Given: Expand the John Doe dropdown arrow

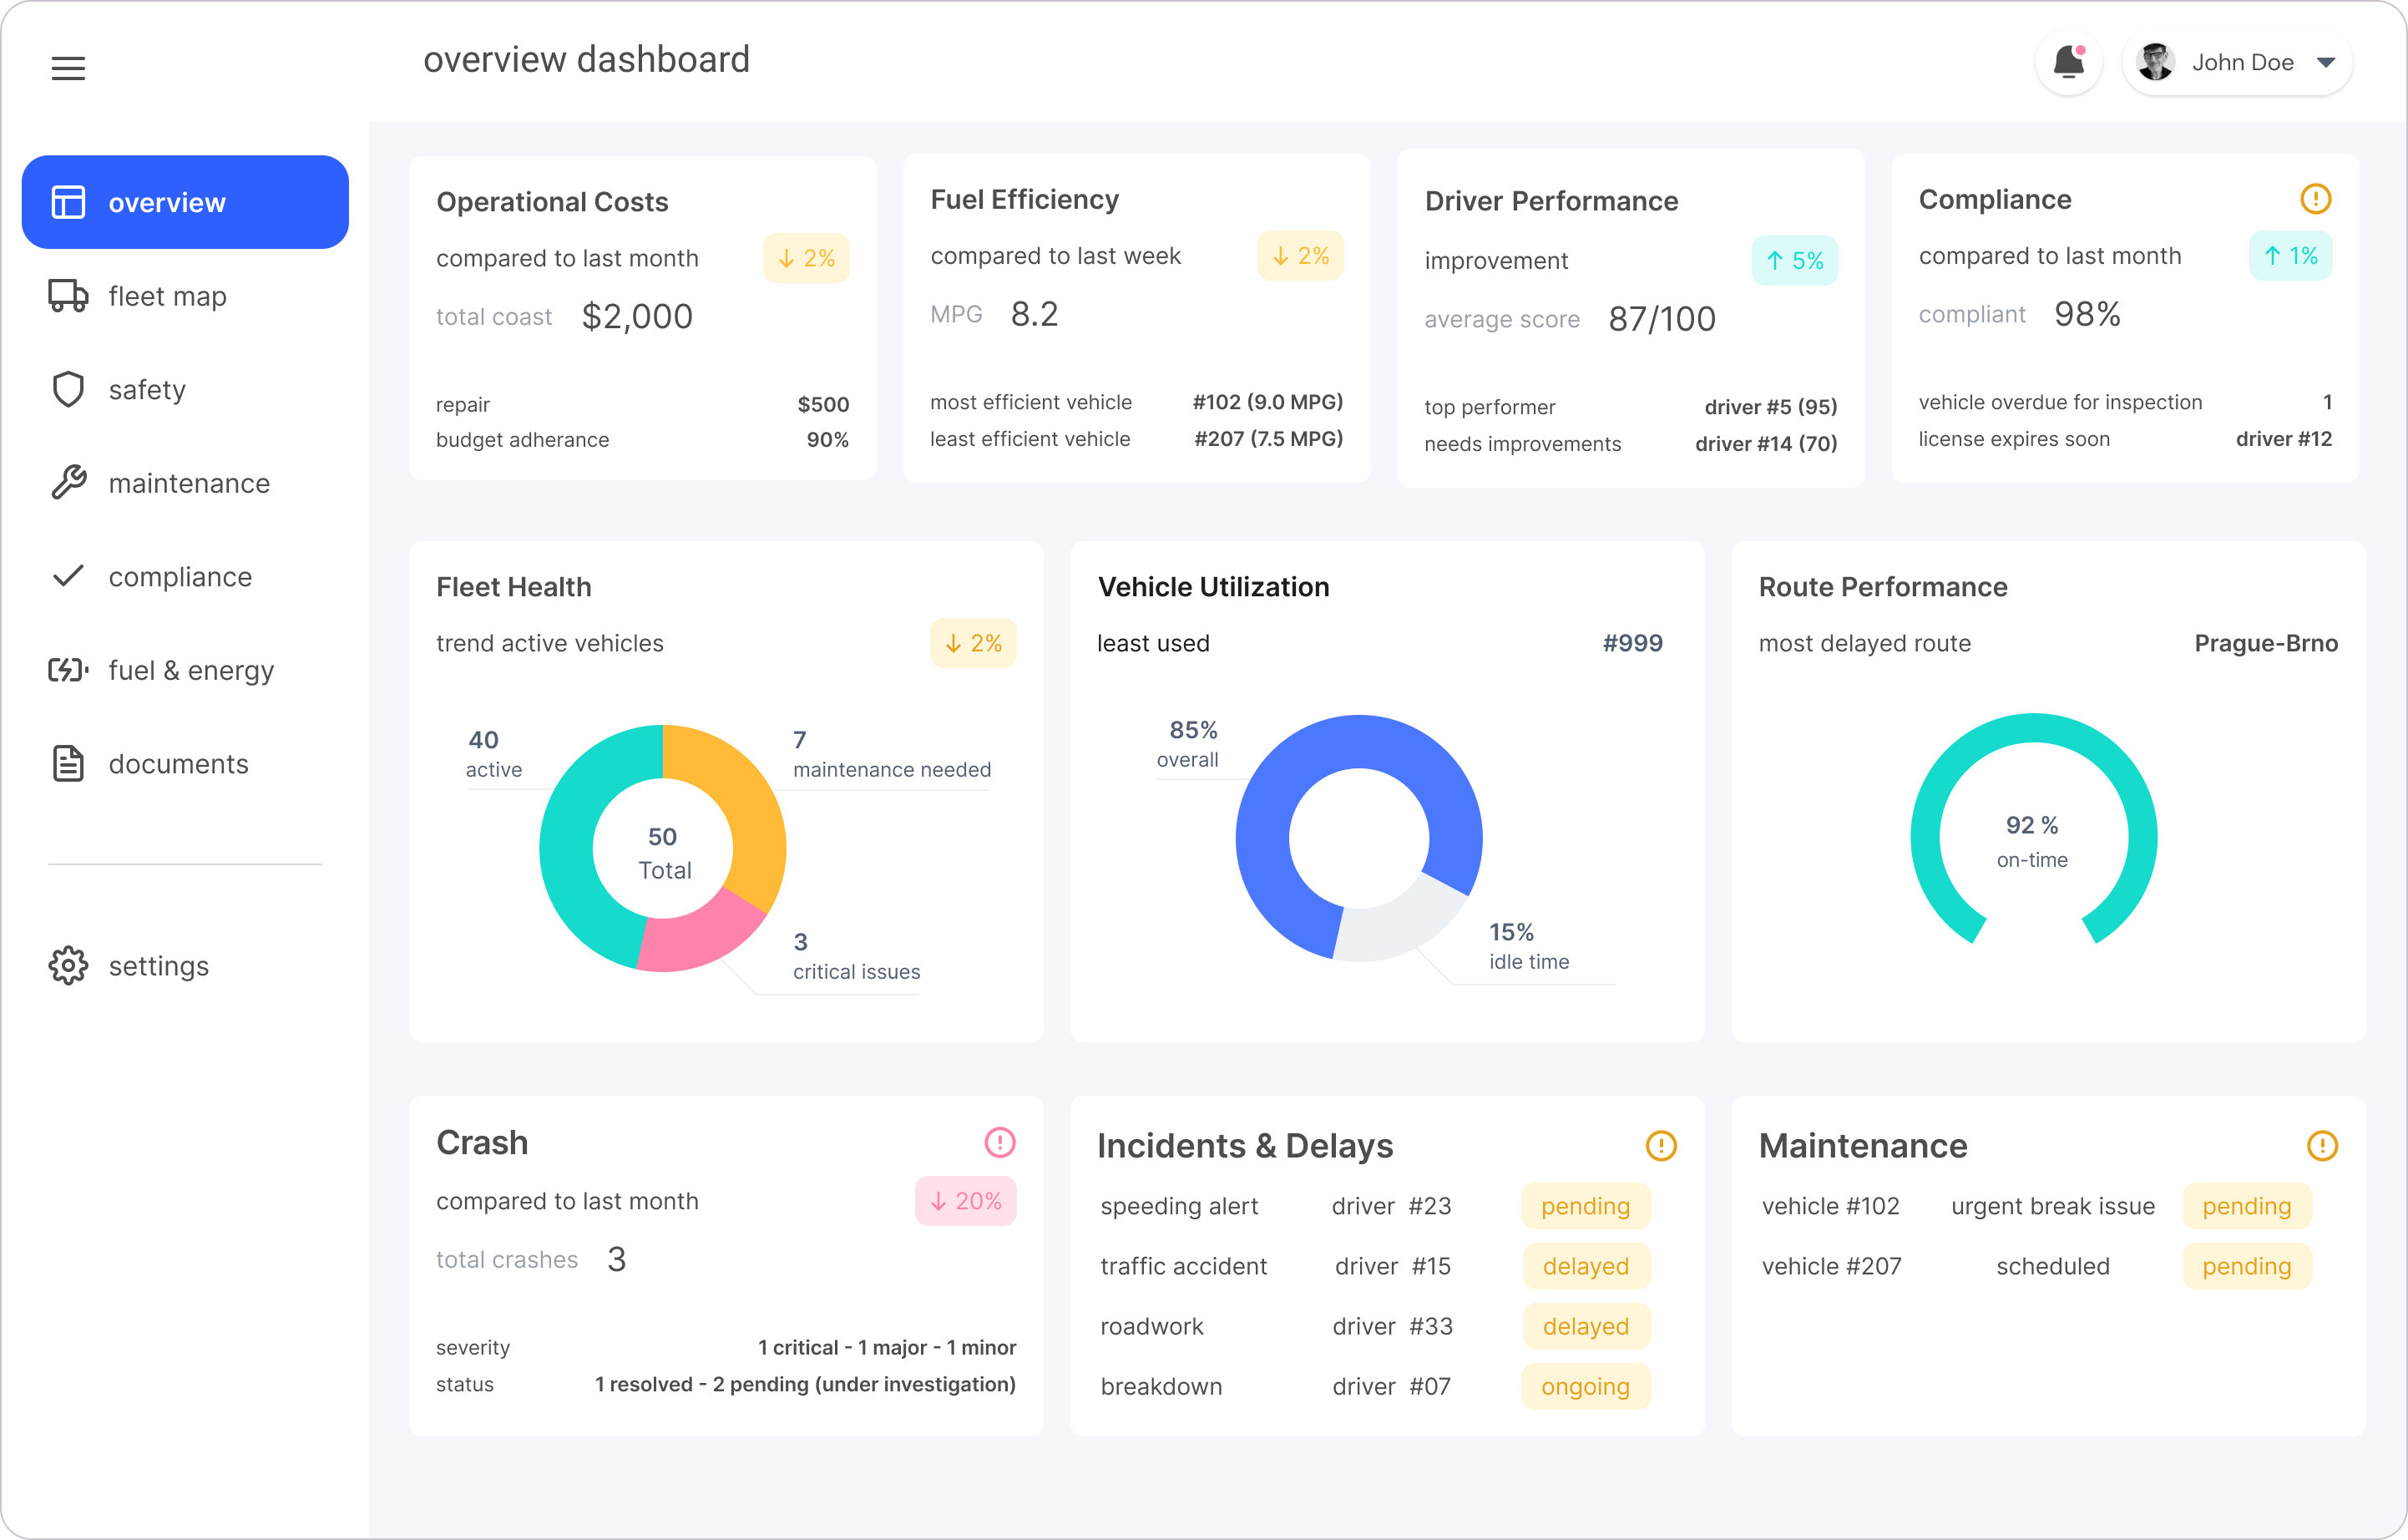Looking at the screenshot, I should [2326, 63].
